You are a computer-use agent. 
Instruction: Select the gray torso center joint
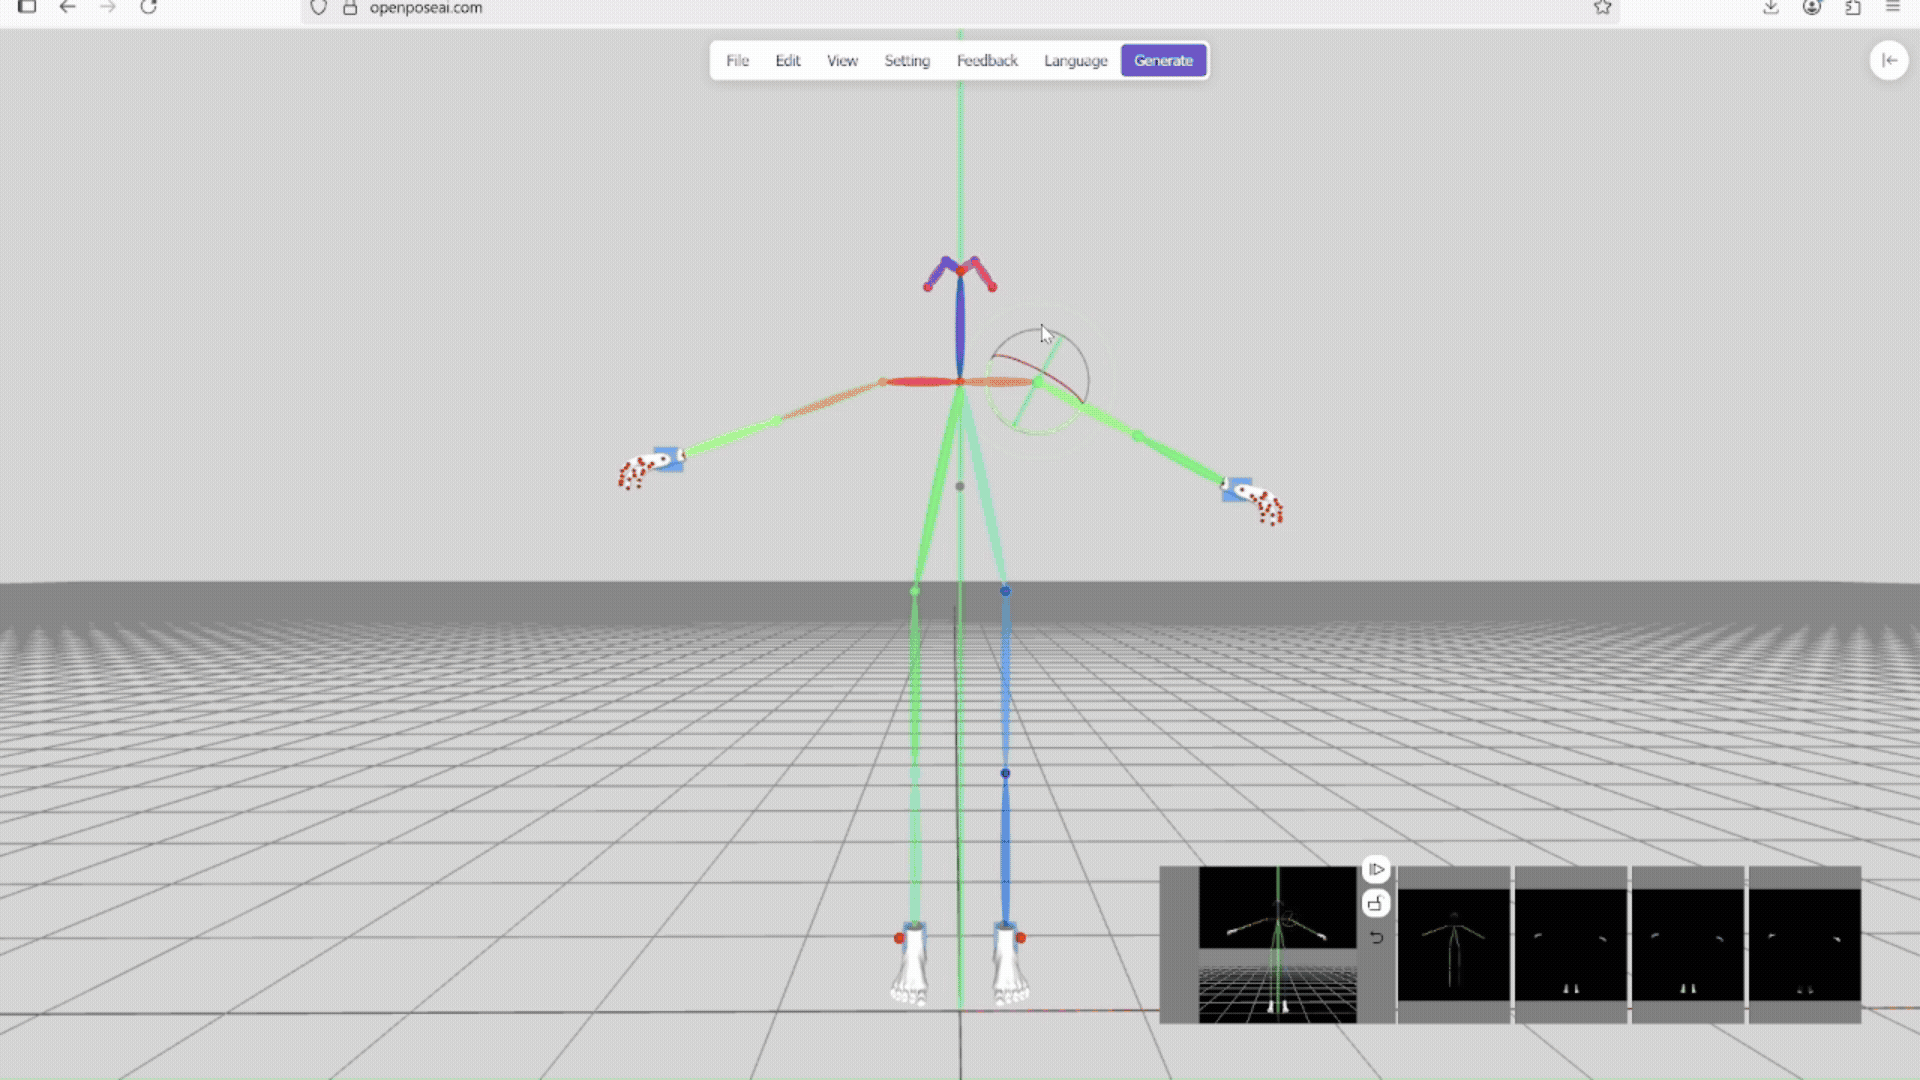(x=960, y=487)
